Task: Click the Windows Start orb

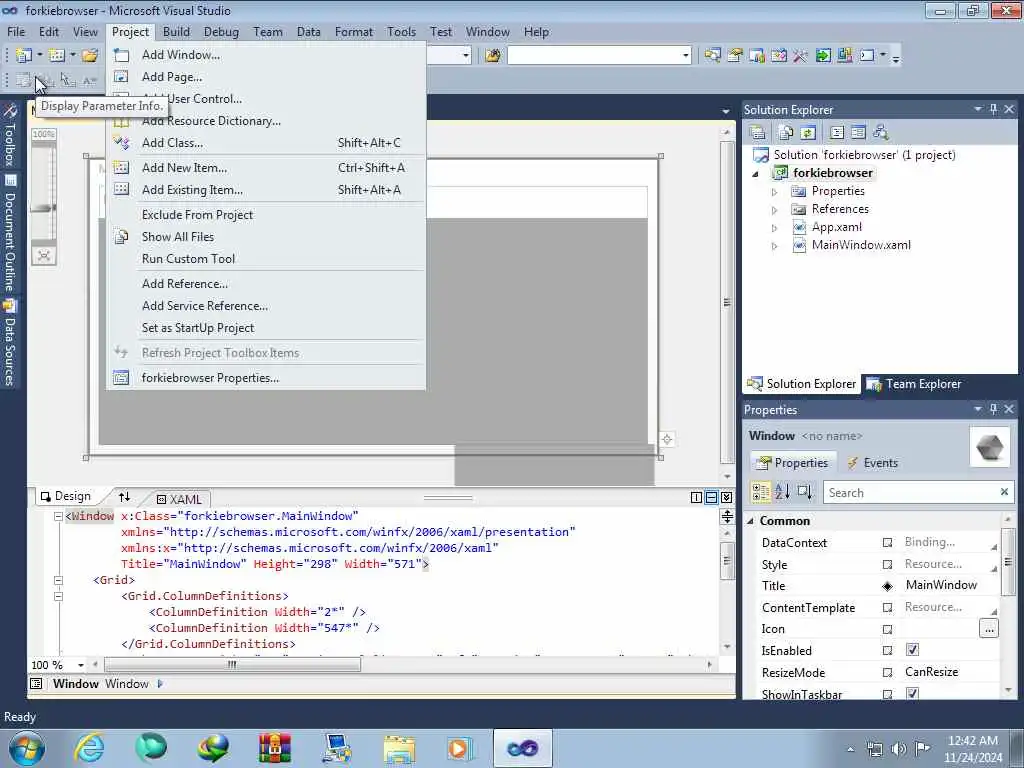Action: [27, 748]
